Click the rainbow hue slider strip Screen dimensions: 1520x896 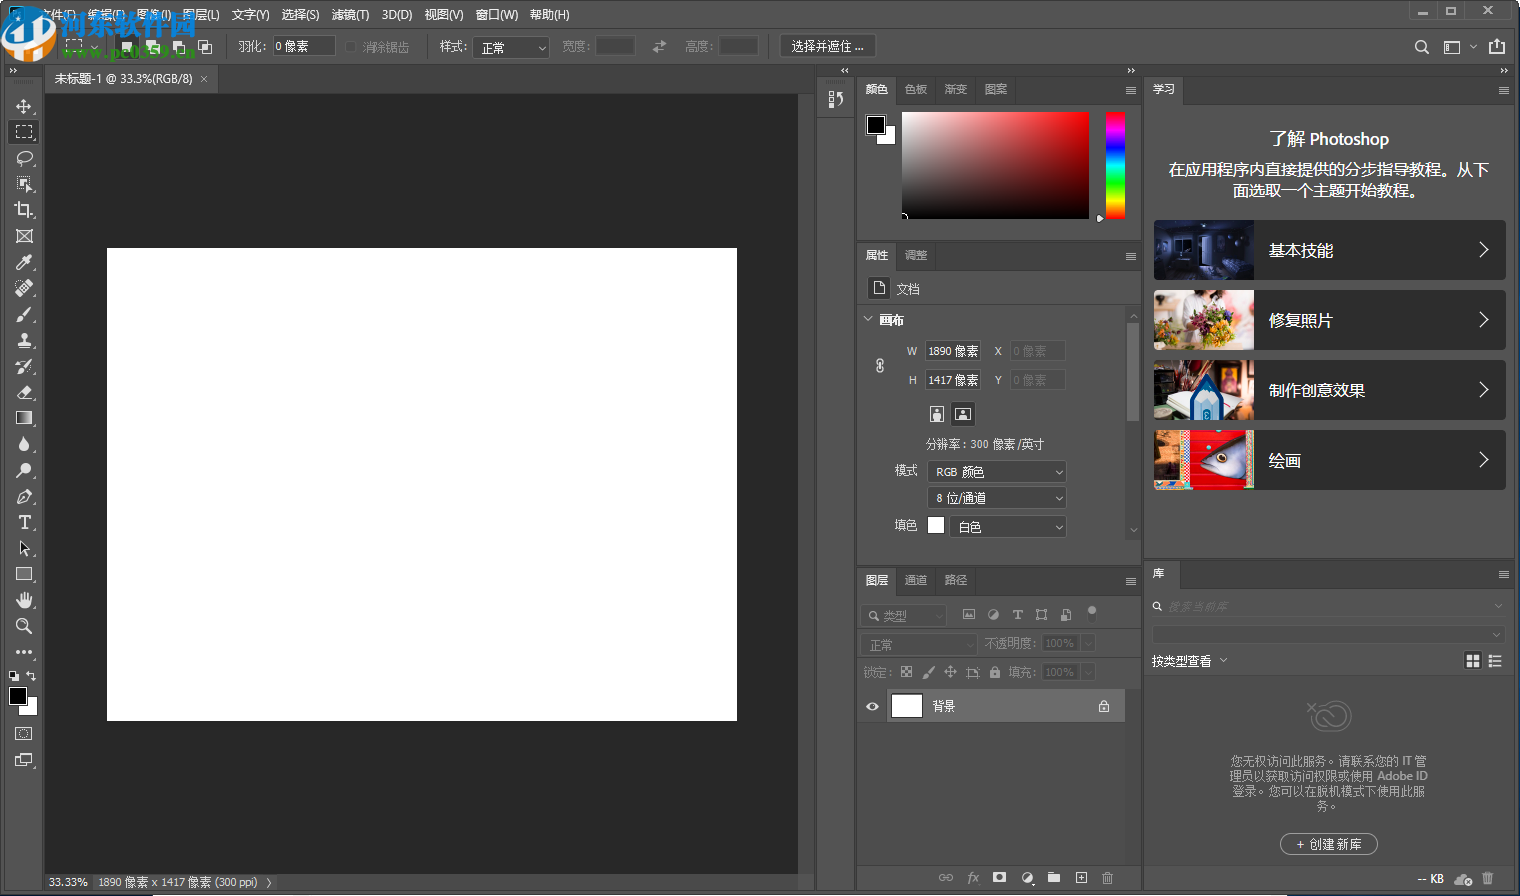[x=1115, y=165]
